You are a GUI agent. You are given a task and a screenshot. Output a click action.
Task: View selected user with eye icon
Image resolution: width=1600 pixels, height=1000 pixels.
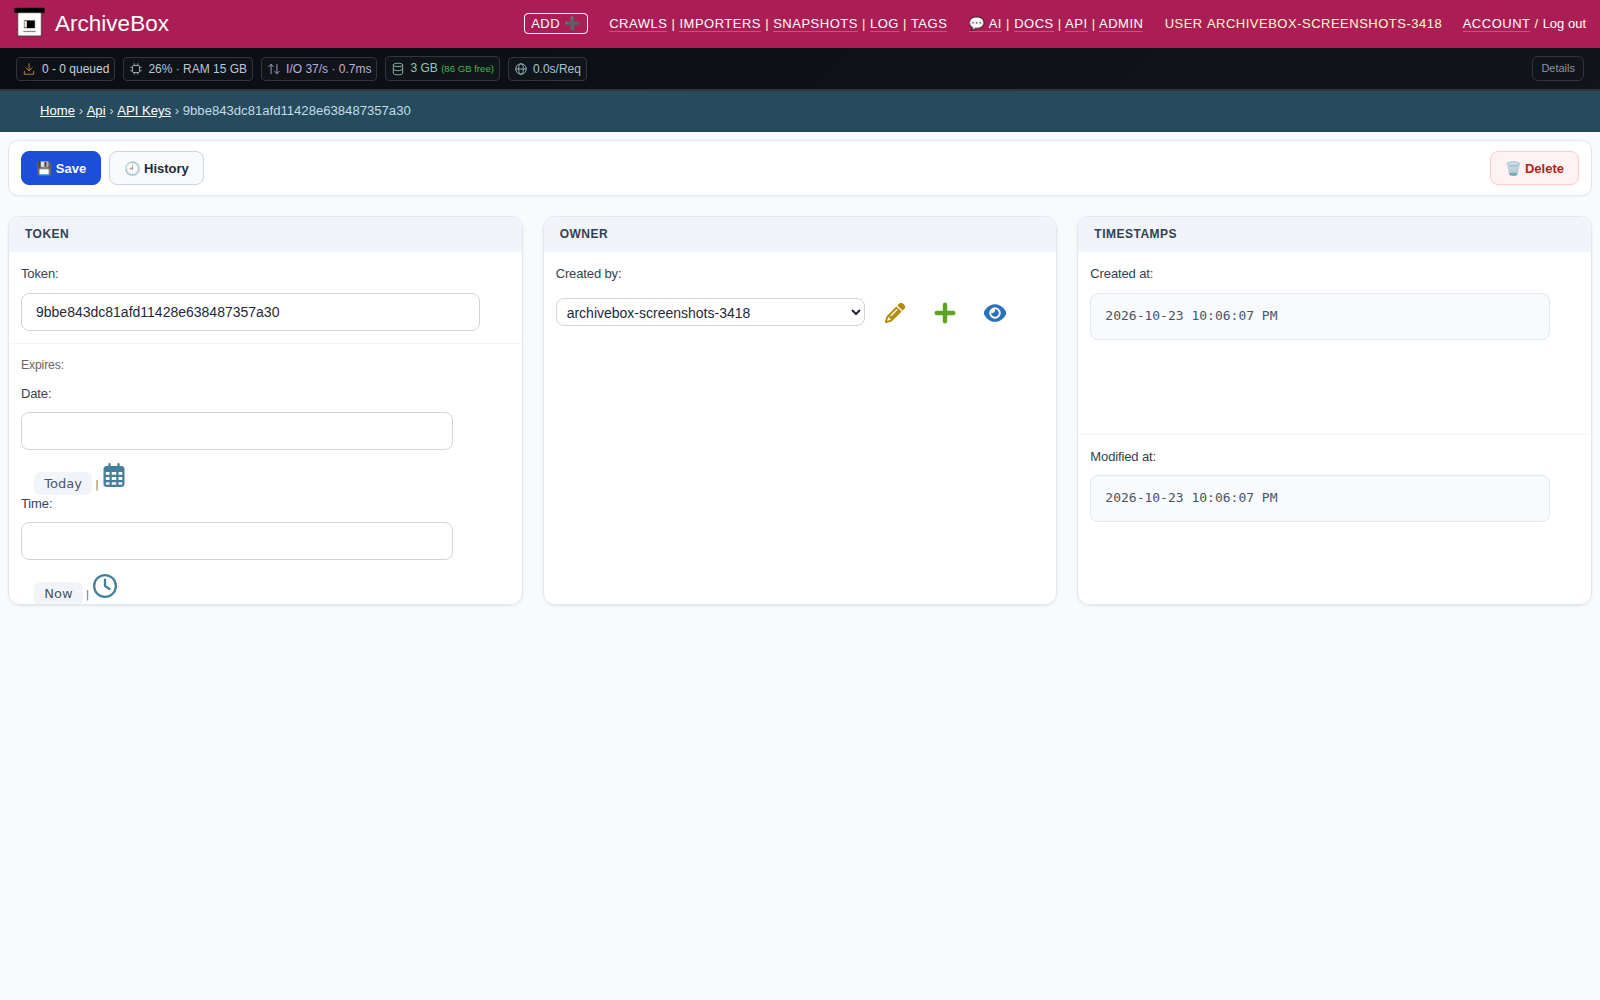[995, 313]
